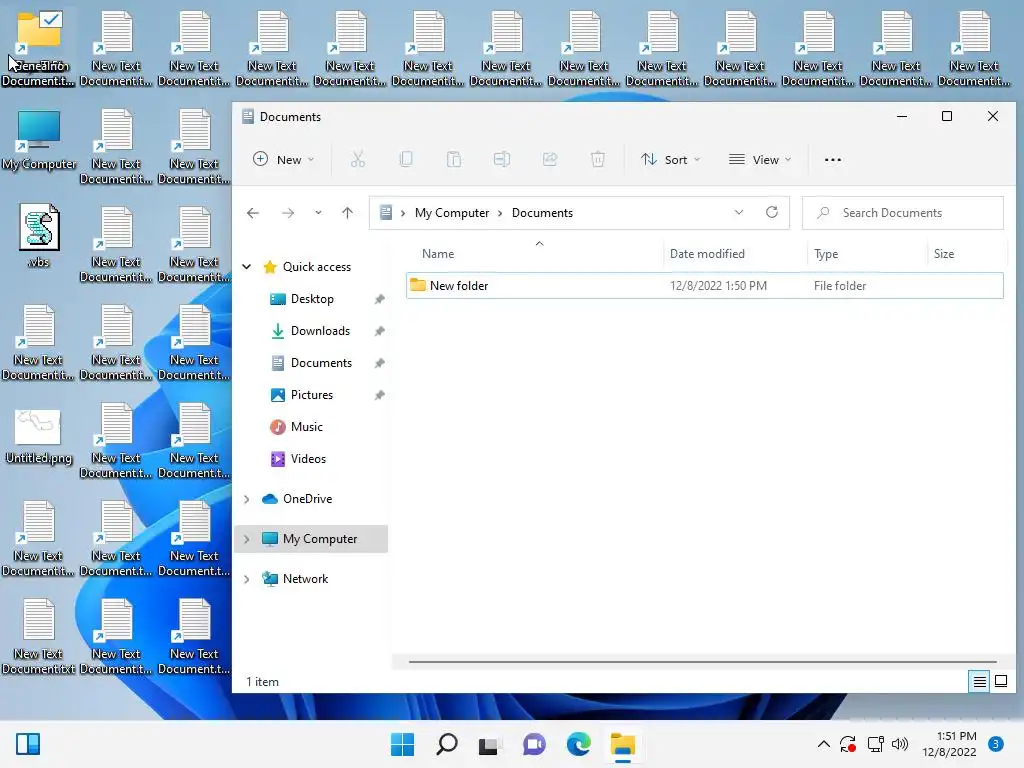The image size is (1024, 768).
Task: Unpin Desktop from Quick access
Action: pyautogui.click(x=379, y=299)
